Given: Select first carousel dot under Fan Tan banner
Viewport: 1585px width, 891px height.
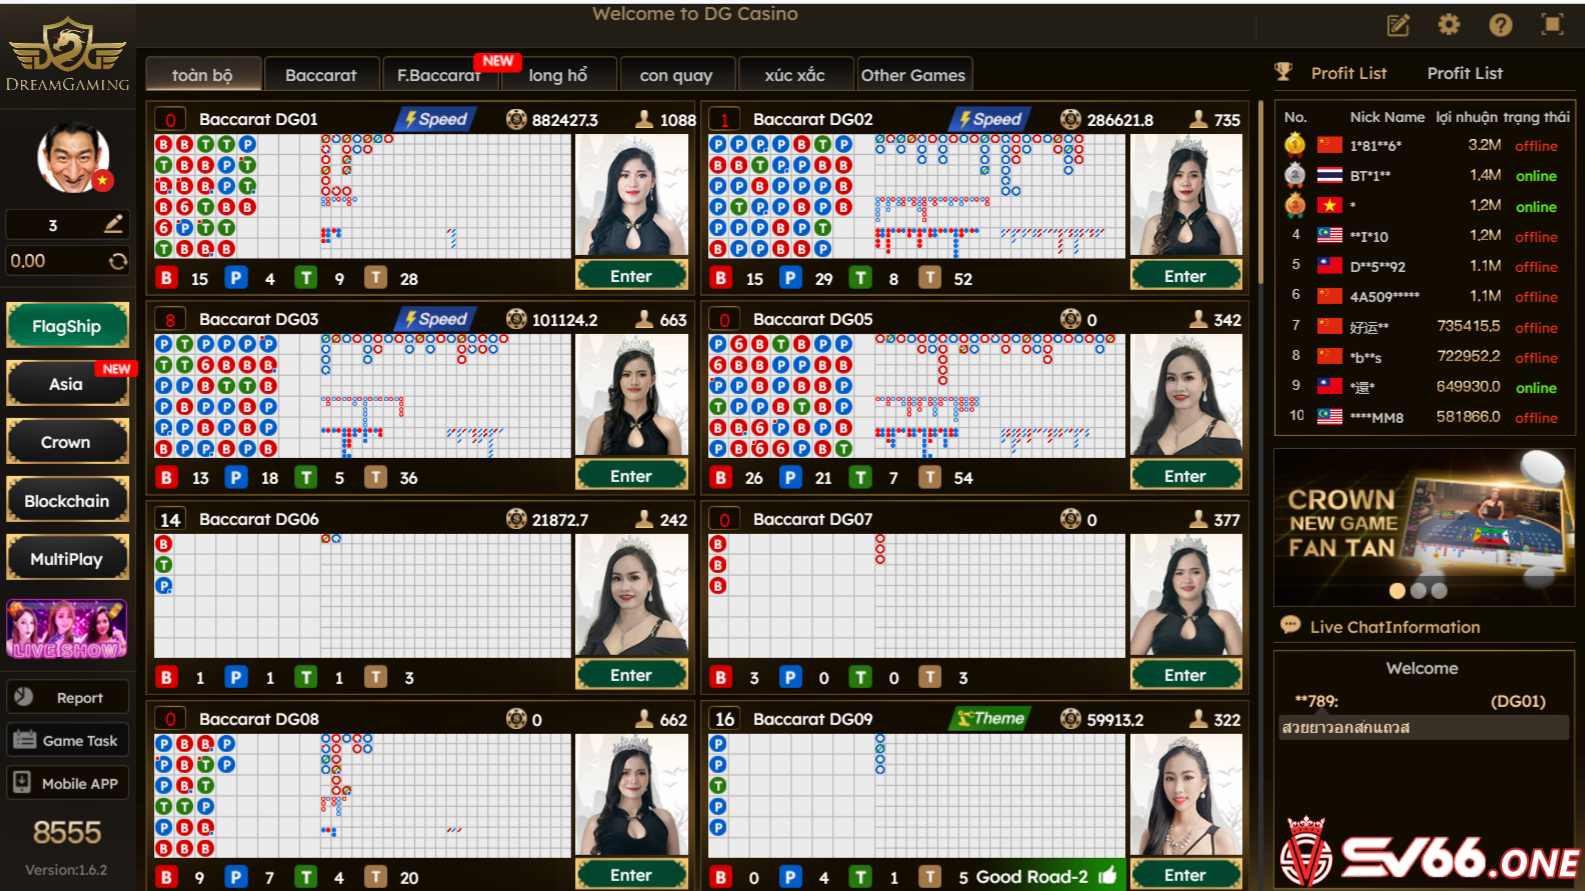Looking at the screenshot, I should point(1397,591).
